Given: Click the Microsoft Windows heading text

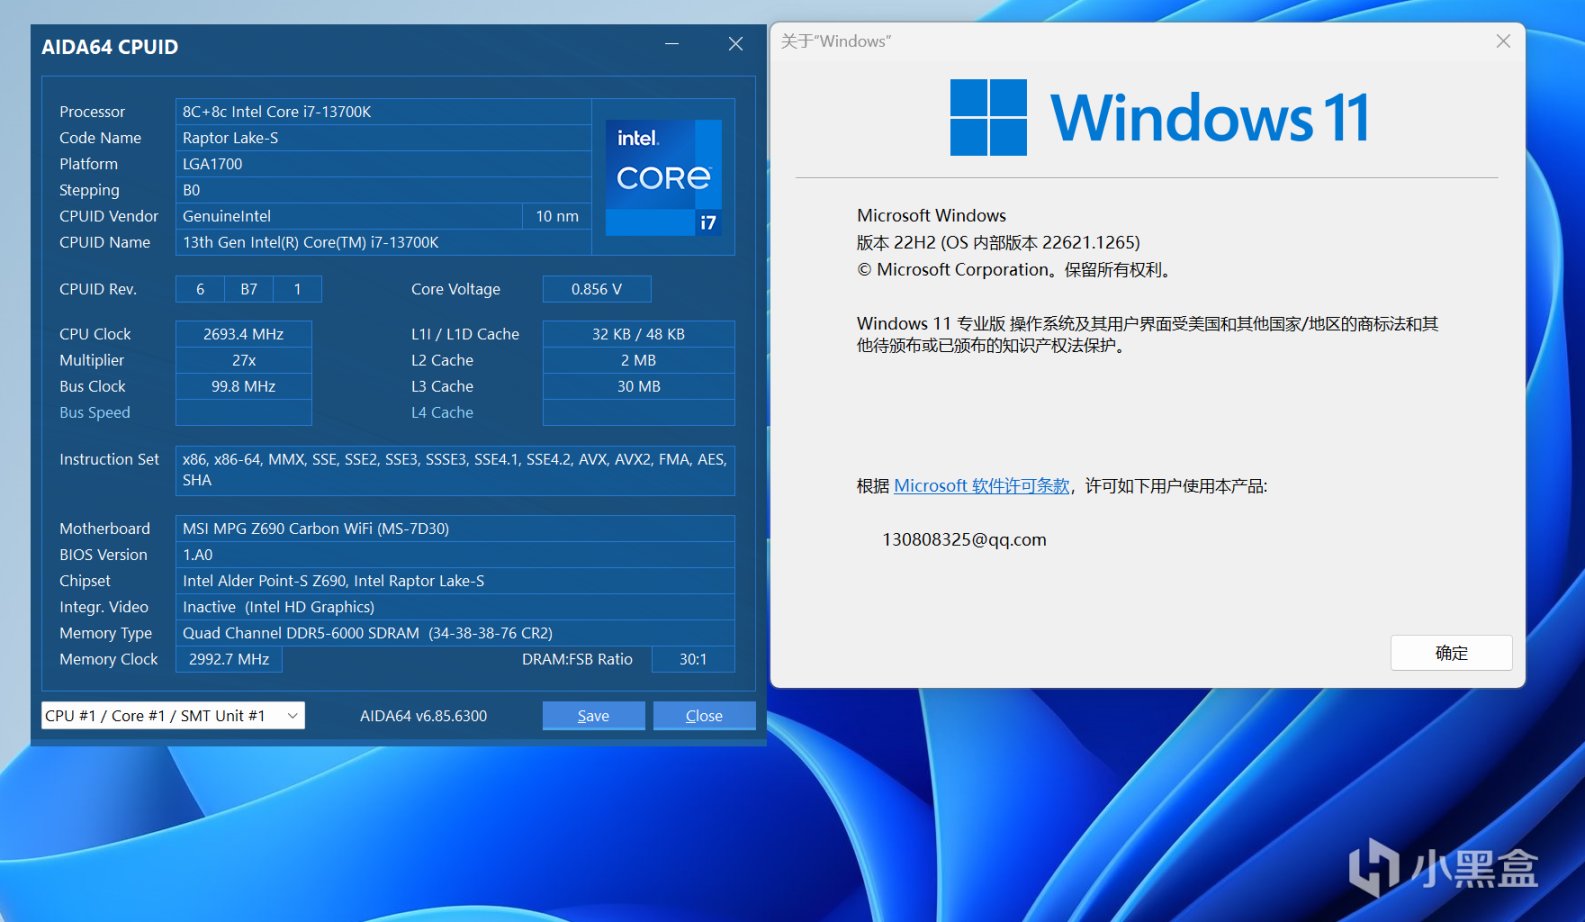Looking at the screenshot, I should (x=931, y=215).
